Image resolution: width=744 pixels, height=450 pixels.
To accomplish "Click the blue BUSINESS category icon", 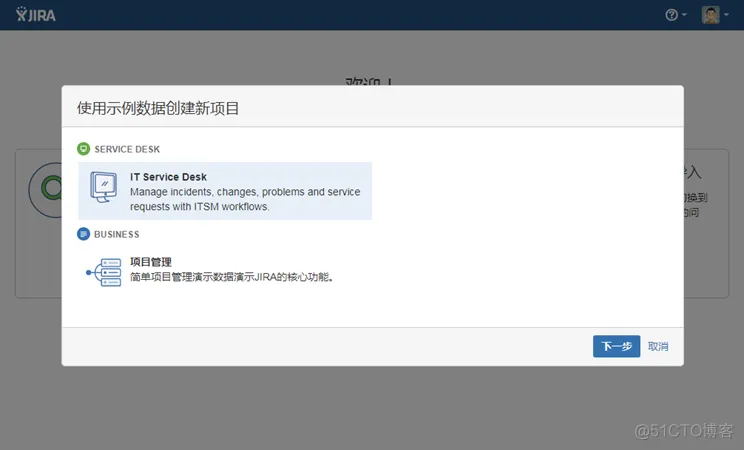I will [x=84, y=234].
